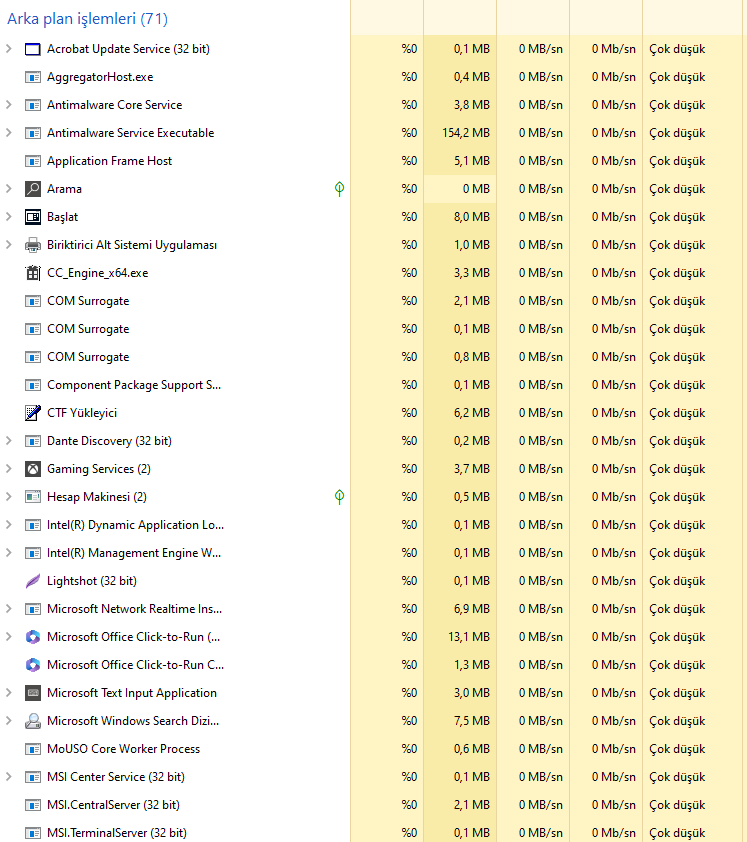Click the Lightshot feather icon

[x=33, y=580]
